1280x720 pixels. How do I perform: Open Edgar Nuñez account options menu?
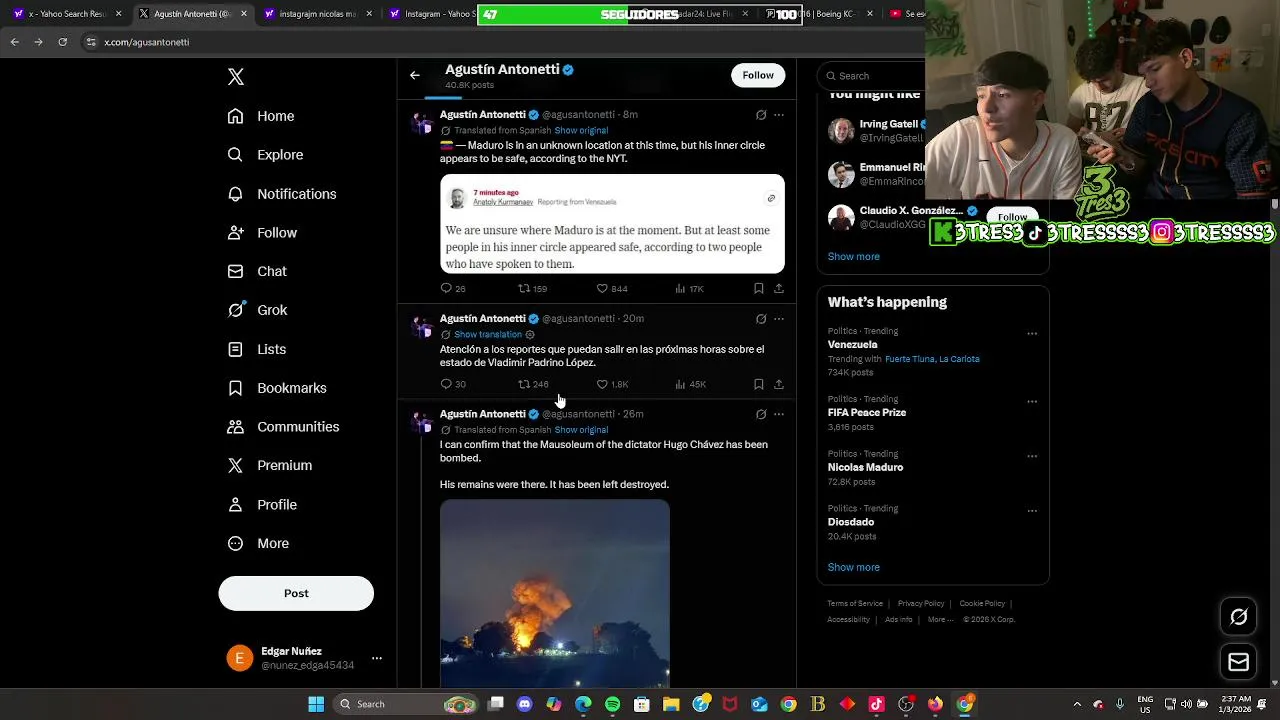(x=377, y=658)
